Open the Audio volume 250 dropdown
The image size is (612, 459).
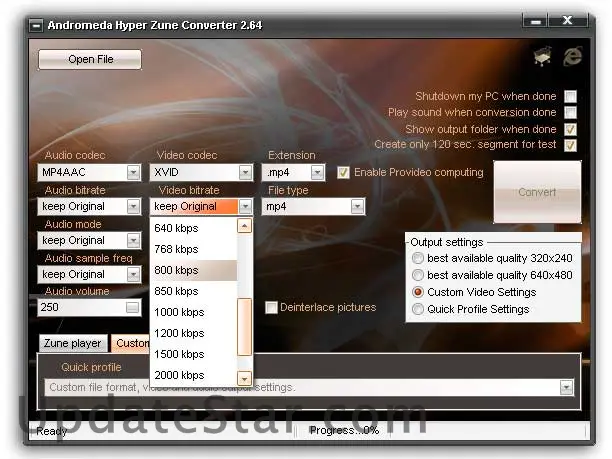pos(133,308)
